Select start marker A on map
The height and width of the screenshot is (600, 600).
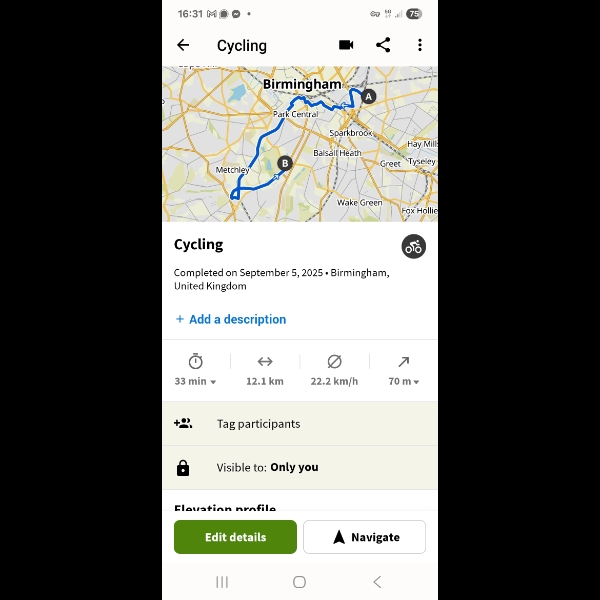pos(368,96)
